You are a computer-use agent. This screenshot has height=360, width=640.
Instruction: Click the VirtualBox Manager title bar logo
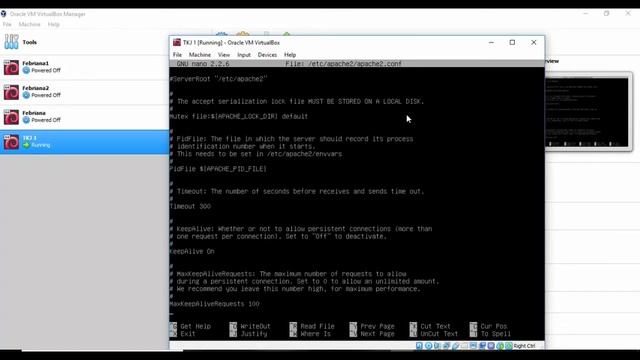(x=4, y=14)
